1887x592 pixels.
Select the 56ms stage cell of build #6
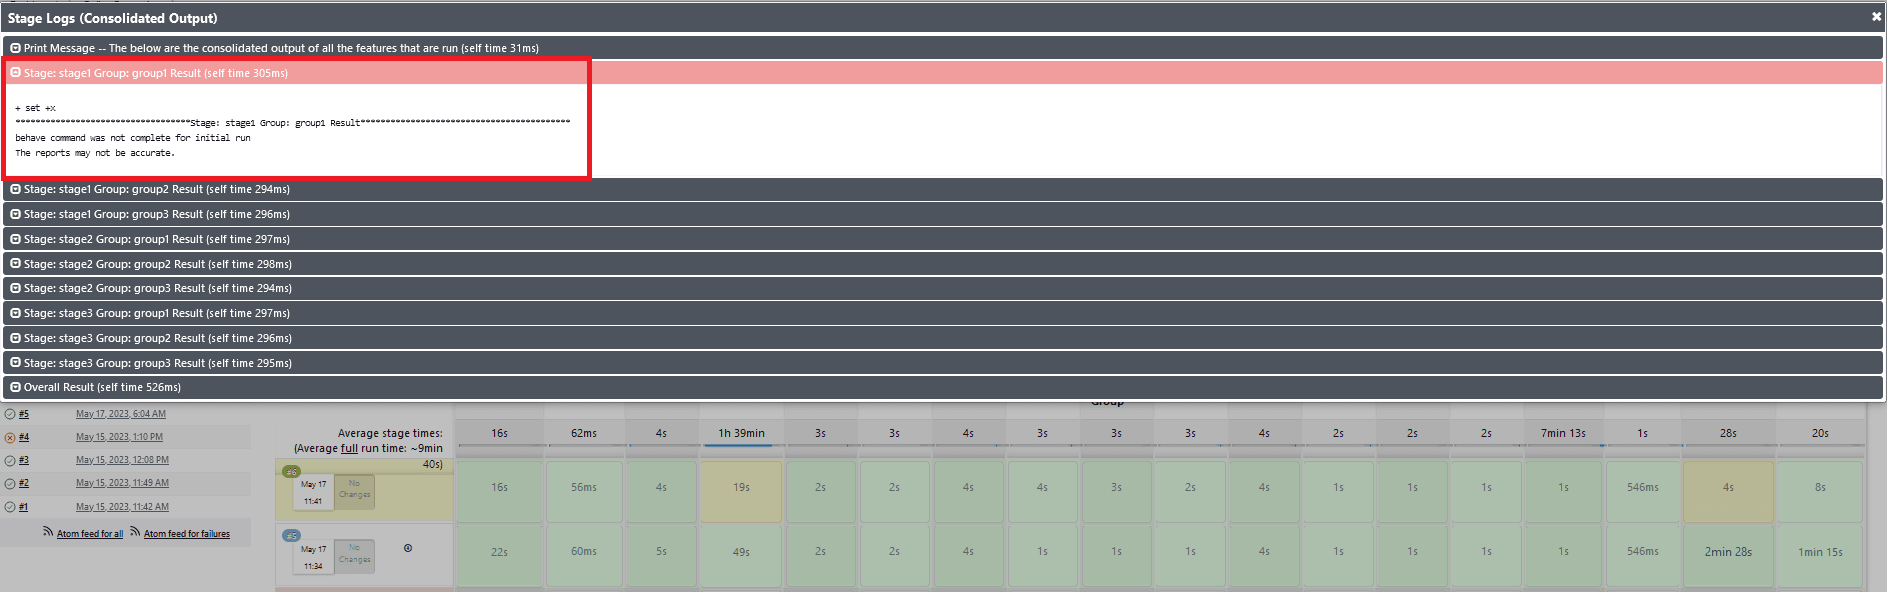pyautogui.click(x=584, y=491)
